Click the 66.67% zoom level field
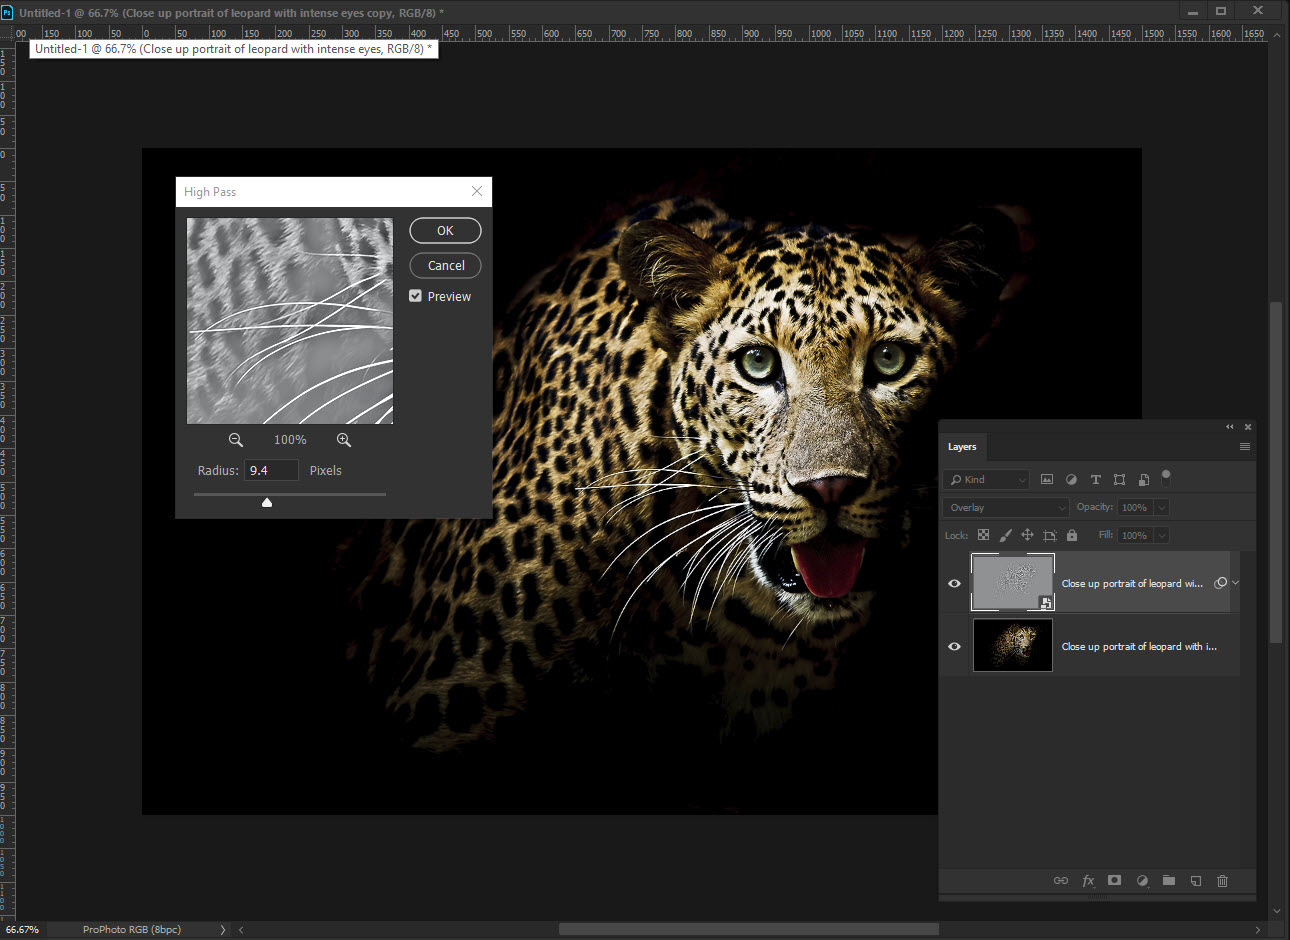 click(x=22, y=930)
